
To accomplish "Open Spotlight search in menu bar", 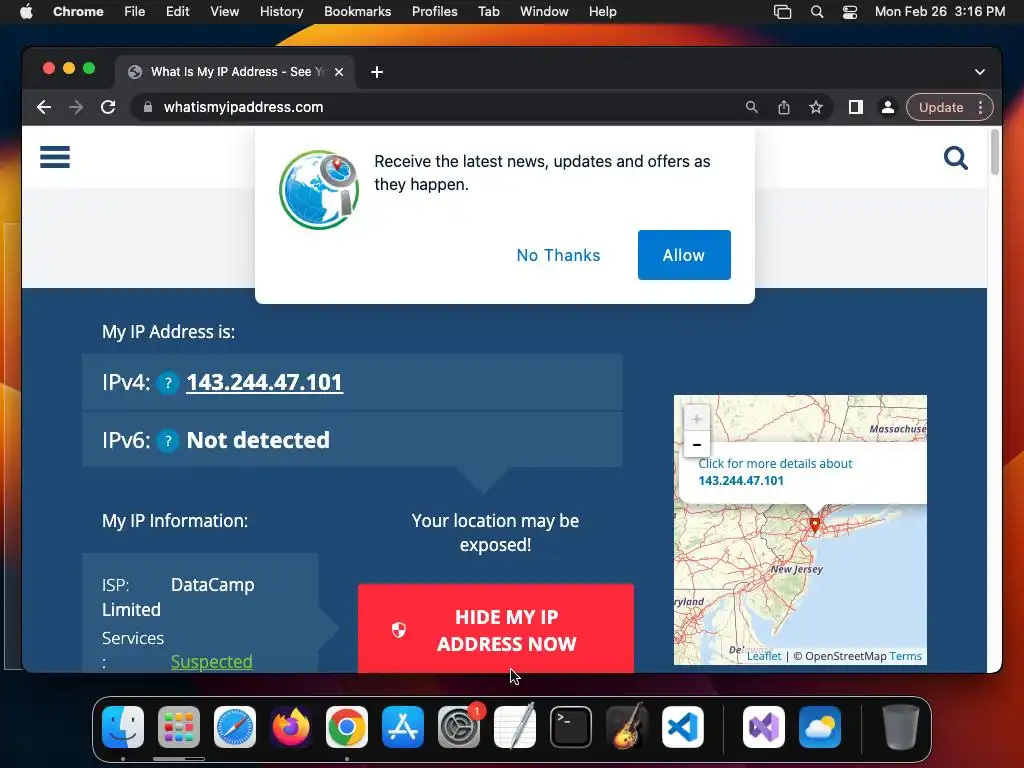I will click(816, 12).
